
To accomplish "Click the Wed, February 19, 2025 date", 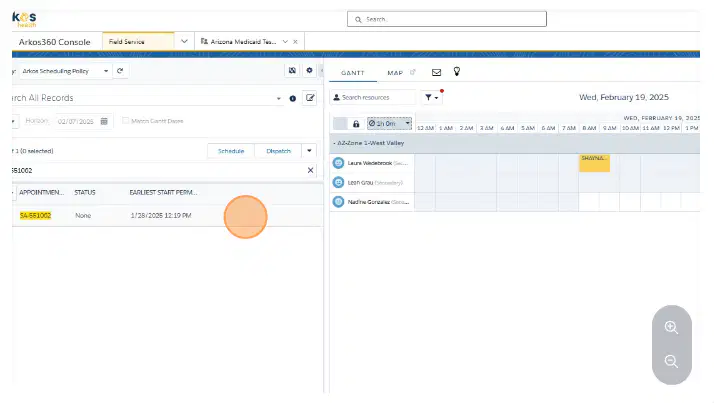I will [624, 97].
